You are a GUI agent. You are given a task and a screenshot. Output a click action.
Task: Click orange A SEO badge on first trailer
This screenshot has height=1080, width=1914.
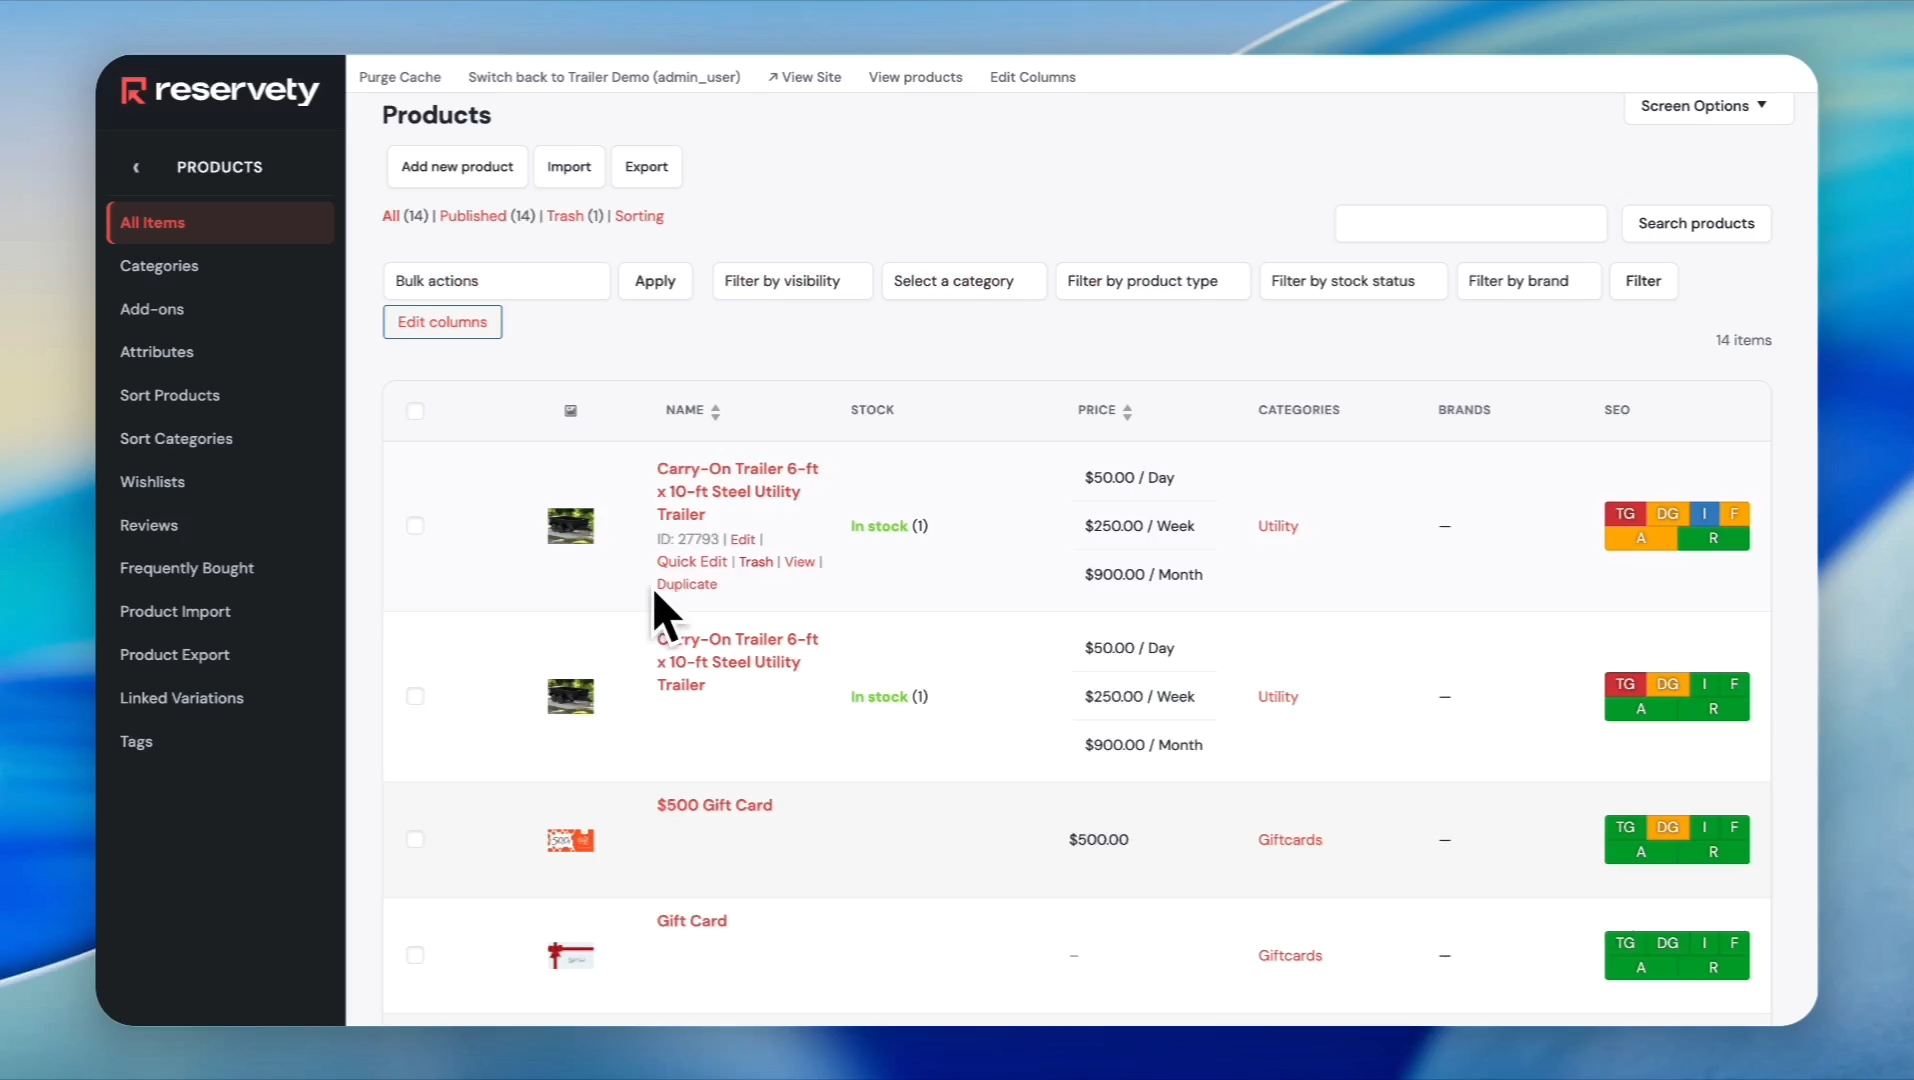(x=1641, y=538)
